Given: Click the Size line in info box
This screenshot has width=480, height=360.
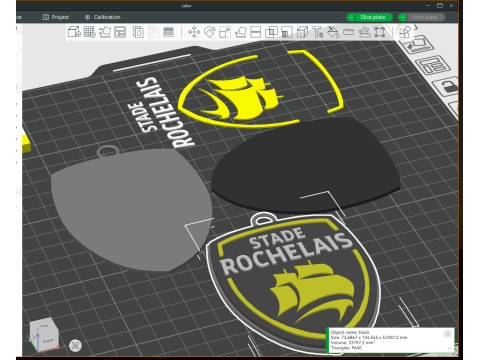Looking at the screenshot, I should (369, 338).
